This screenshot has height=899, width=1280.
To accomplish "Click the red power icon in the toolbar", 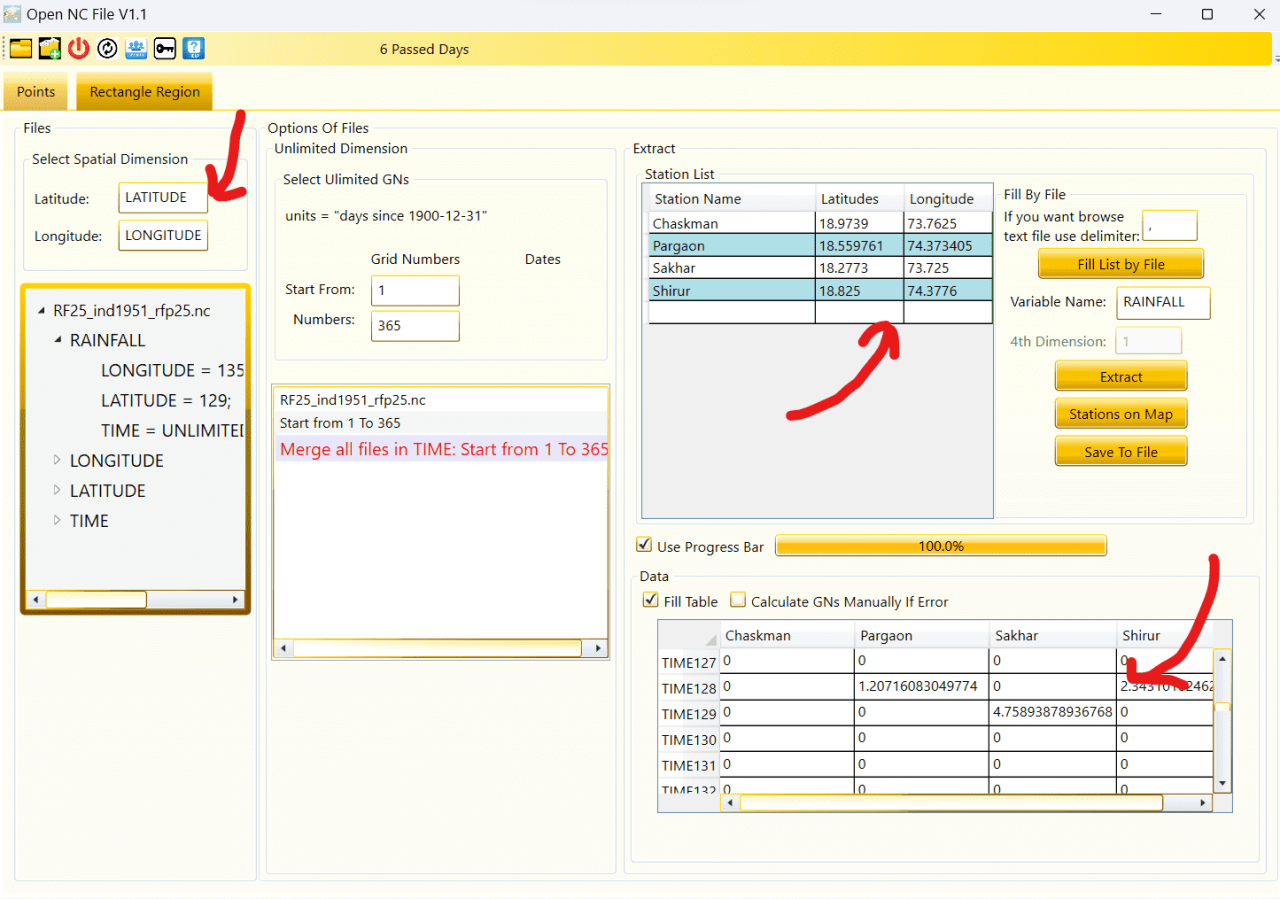I will 79,48.
